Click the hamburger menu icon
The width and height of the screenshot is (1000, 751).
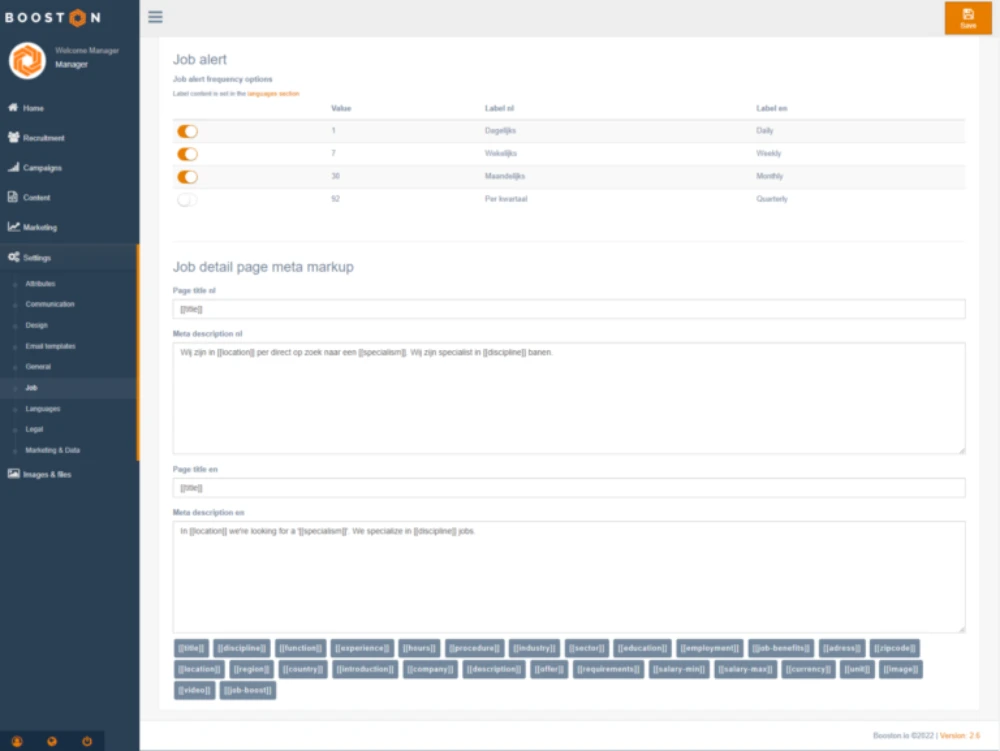coord(155,17)
